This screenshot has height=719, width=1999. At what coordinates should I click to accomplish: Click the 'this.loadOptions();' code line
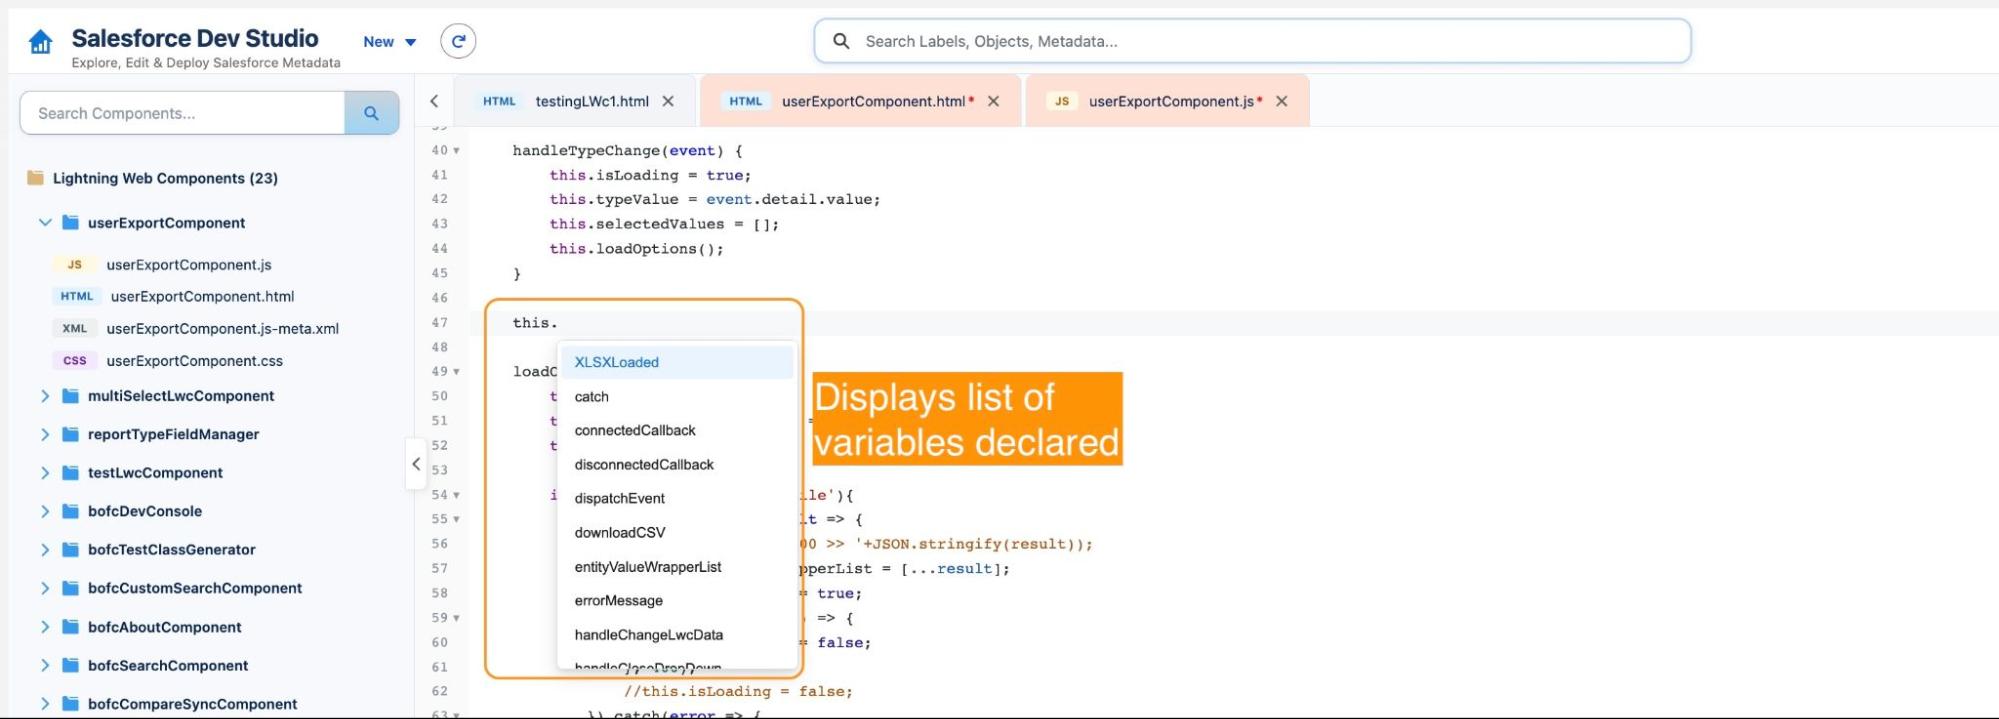636,249
